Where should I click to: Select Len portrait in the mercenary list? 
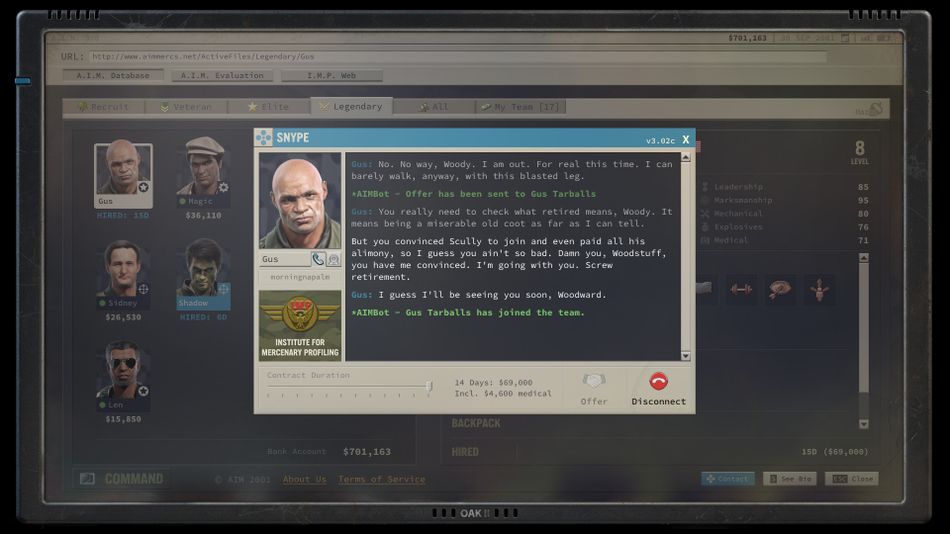(123, 376)
